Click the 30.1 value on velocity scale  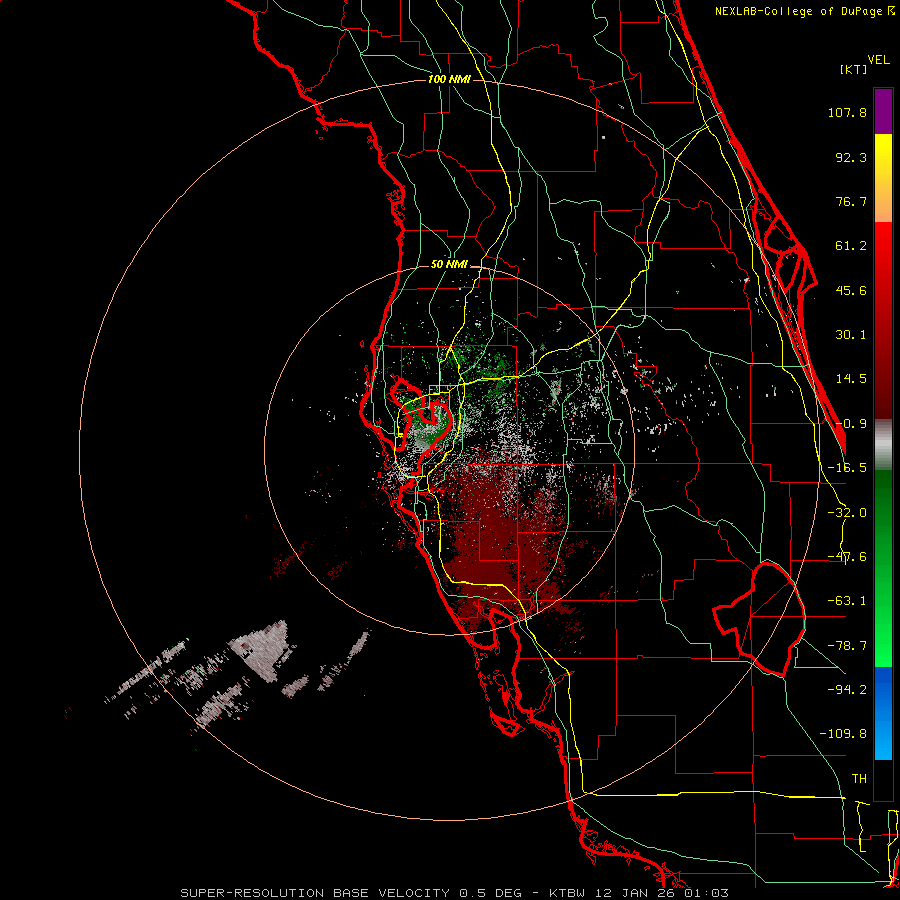tap(851, 335)
